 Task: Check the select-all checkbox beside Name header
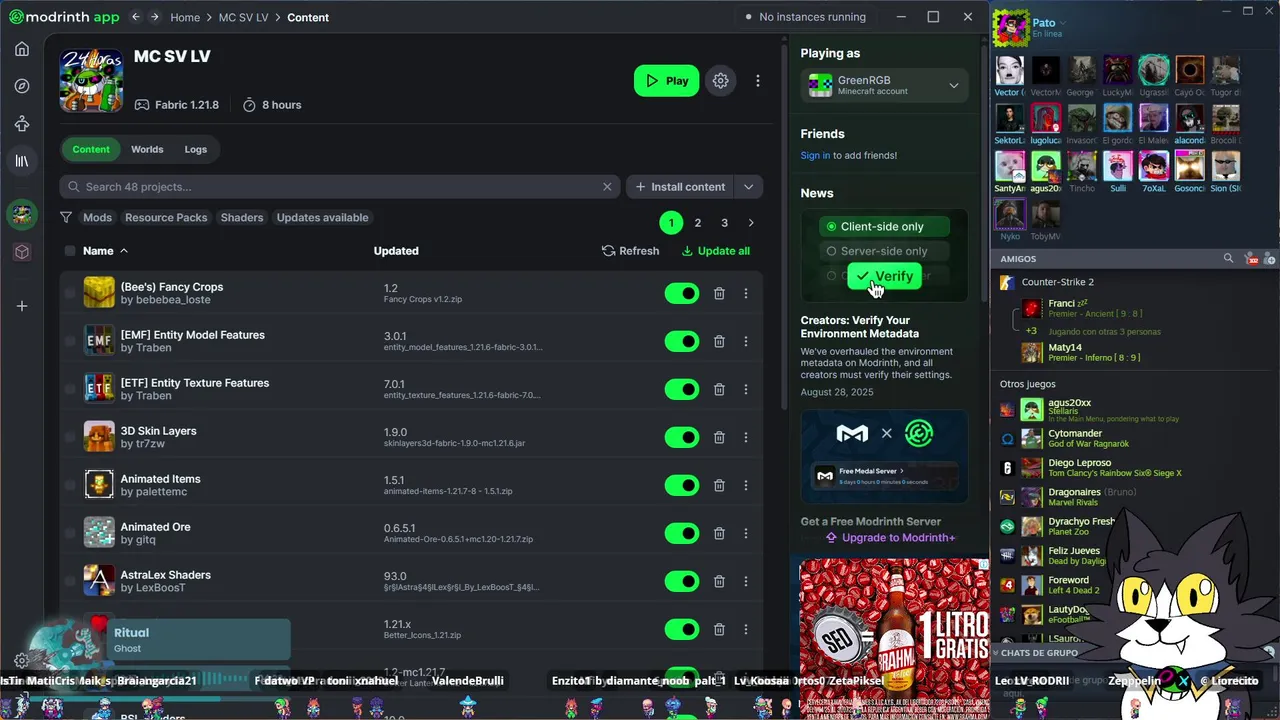point(70,251)
